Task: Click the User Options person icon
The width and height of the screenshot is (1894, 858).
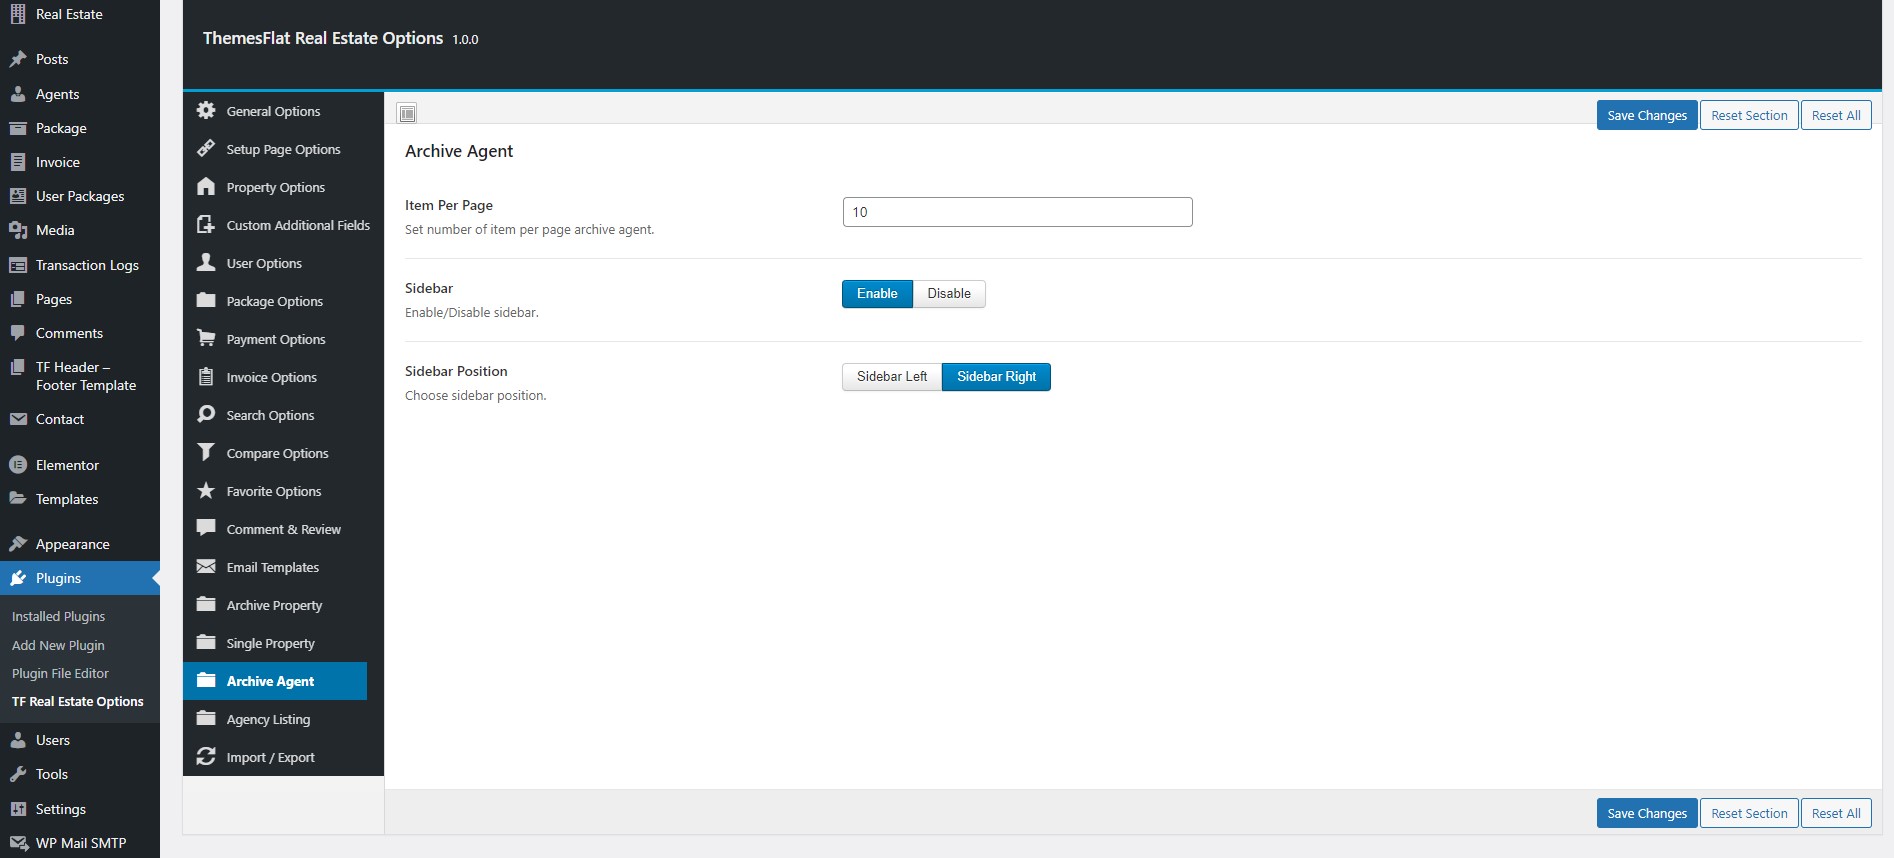Action: 206,263
